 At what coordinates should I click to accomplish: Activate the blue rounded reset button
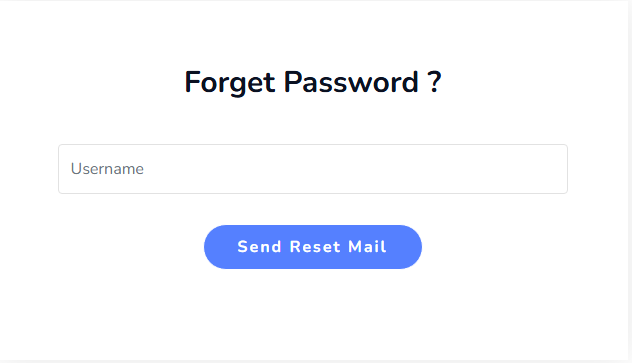coord(313,247)
